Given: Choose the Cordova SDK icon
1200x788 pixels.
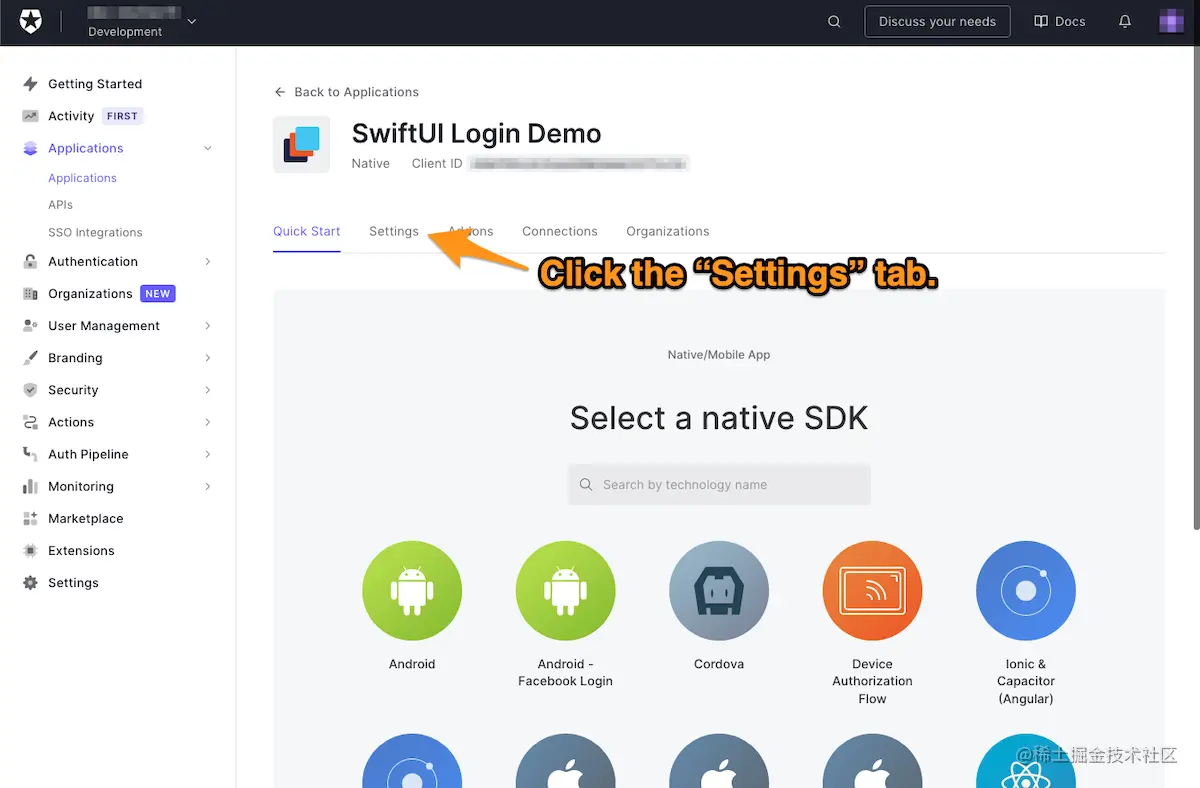Looking at the screenshot, I should pyautogui.click(x=719, y=591).
